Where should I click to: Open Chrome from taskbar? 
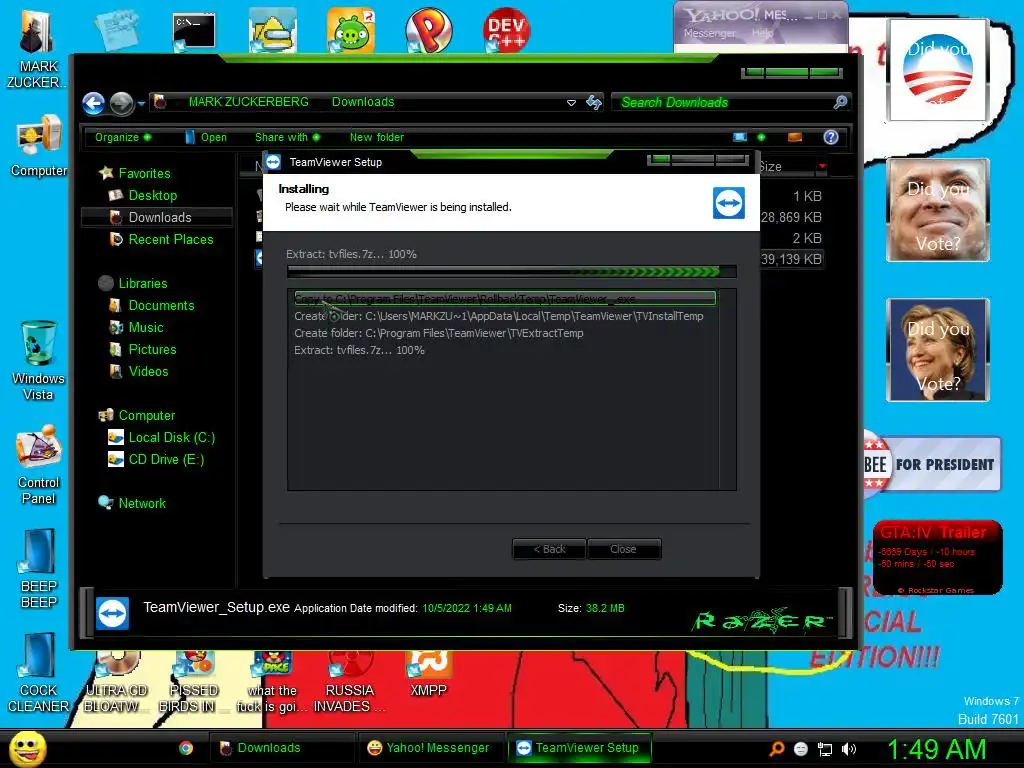click(x=186, y=748)
